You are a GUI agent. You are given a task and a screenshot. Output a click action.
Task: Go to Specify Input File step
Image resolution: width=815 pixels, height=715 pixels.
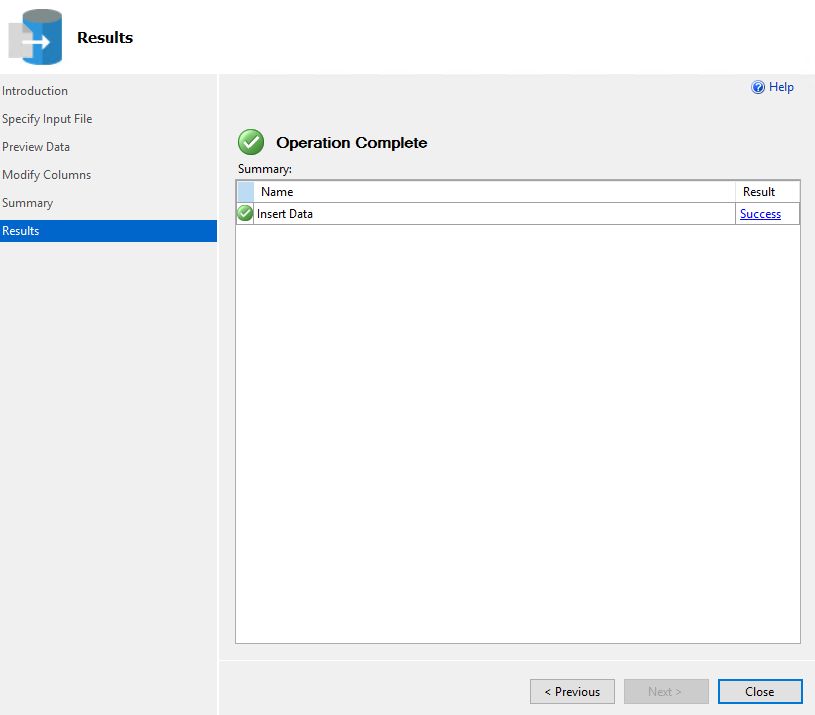point(47,119)
